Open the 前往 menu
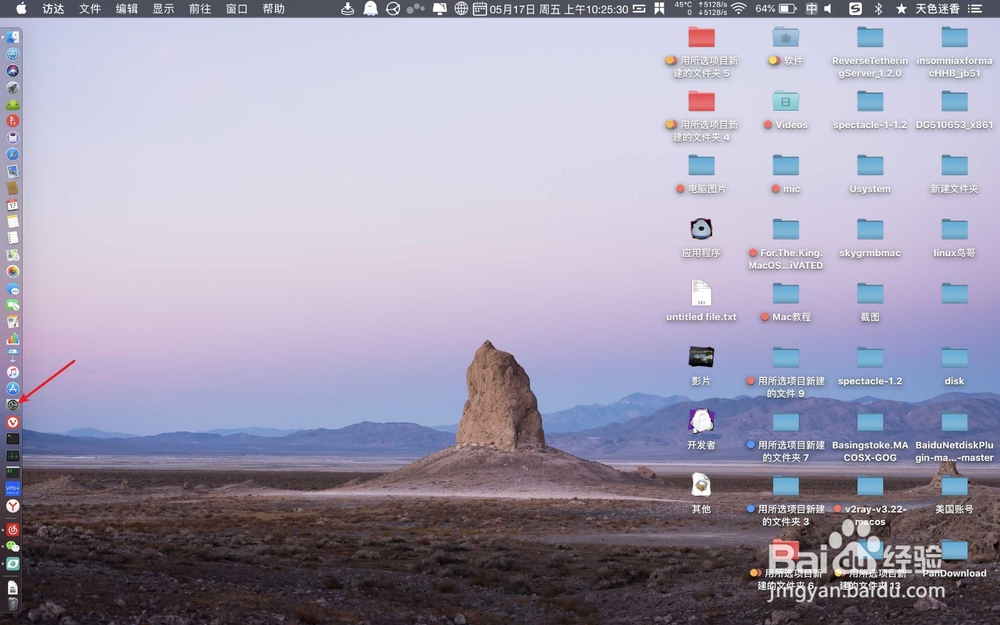1000x625 pixels. (200, 8)
